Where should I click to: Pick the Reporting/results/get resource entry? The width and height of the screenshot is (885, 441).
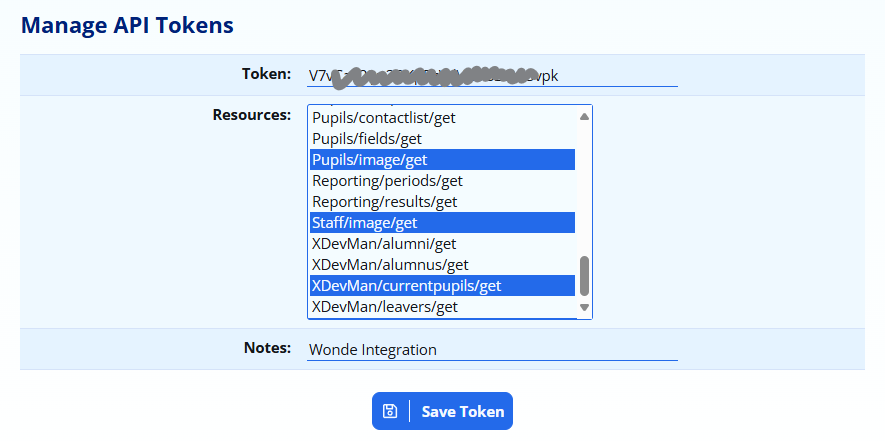(384, 202)
